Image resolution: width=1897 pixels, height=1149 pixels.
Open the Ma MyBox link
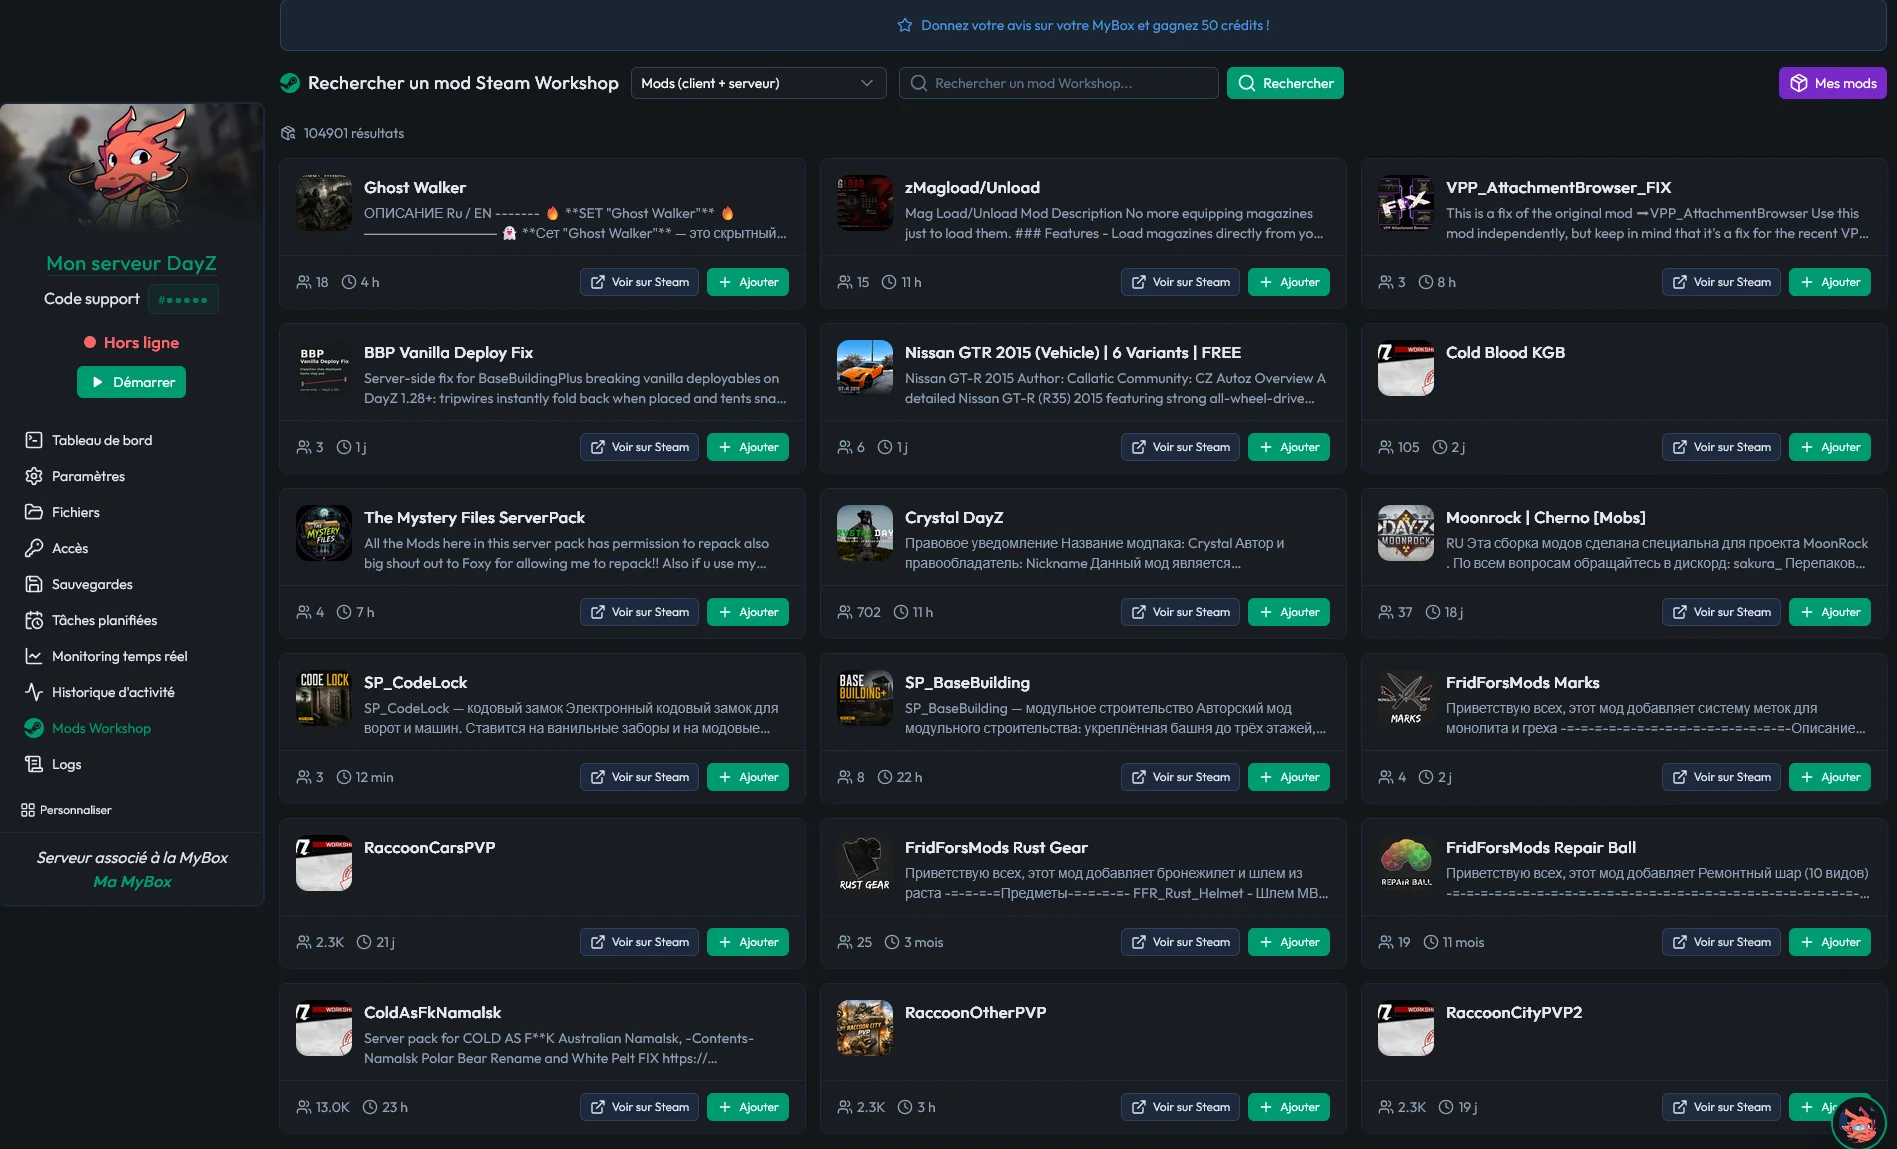(x=132, y=881)
